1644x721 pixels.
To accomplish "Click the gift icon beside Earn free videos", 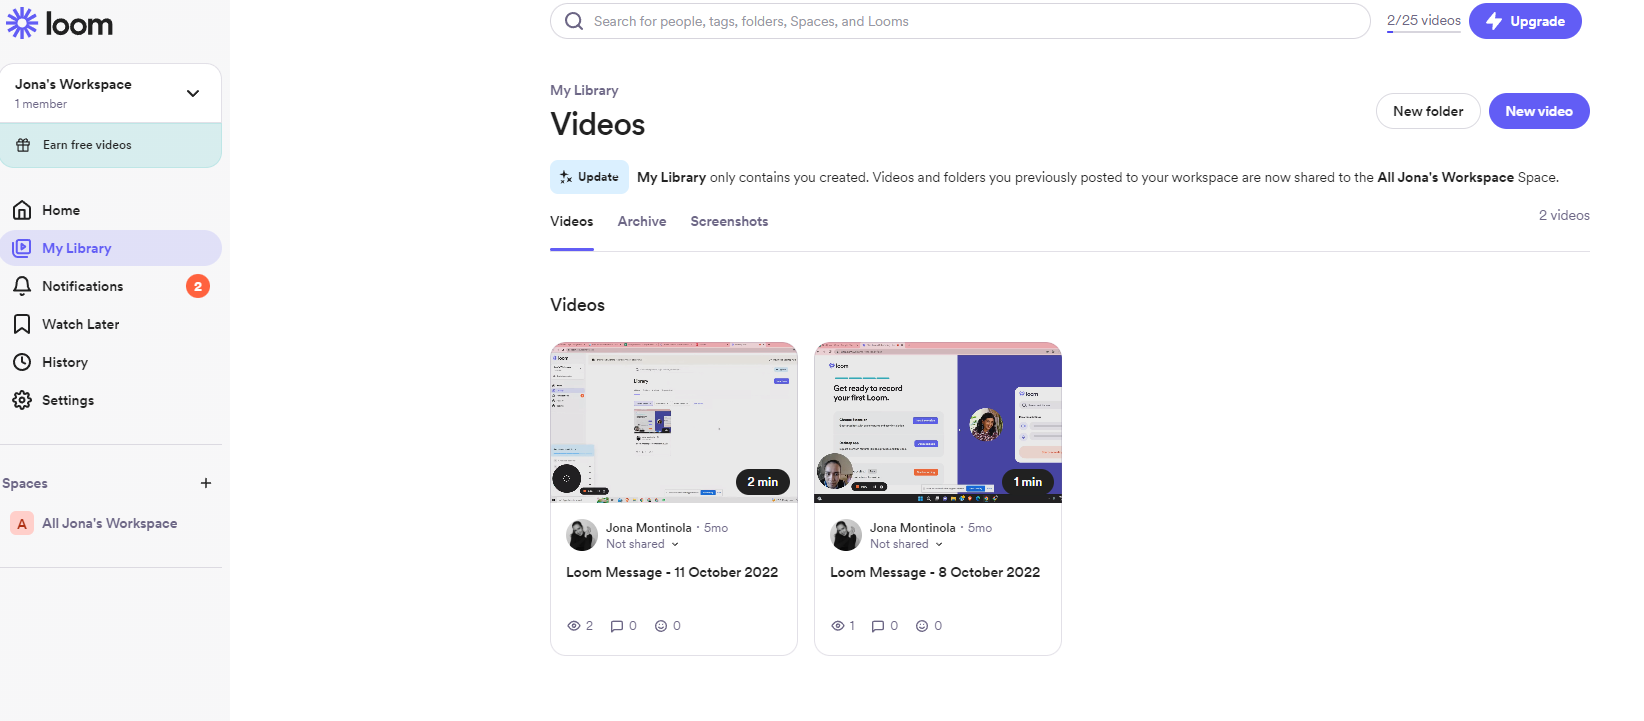I will [23, 145].
